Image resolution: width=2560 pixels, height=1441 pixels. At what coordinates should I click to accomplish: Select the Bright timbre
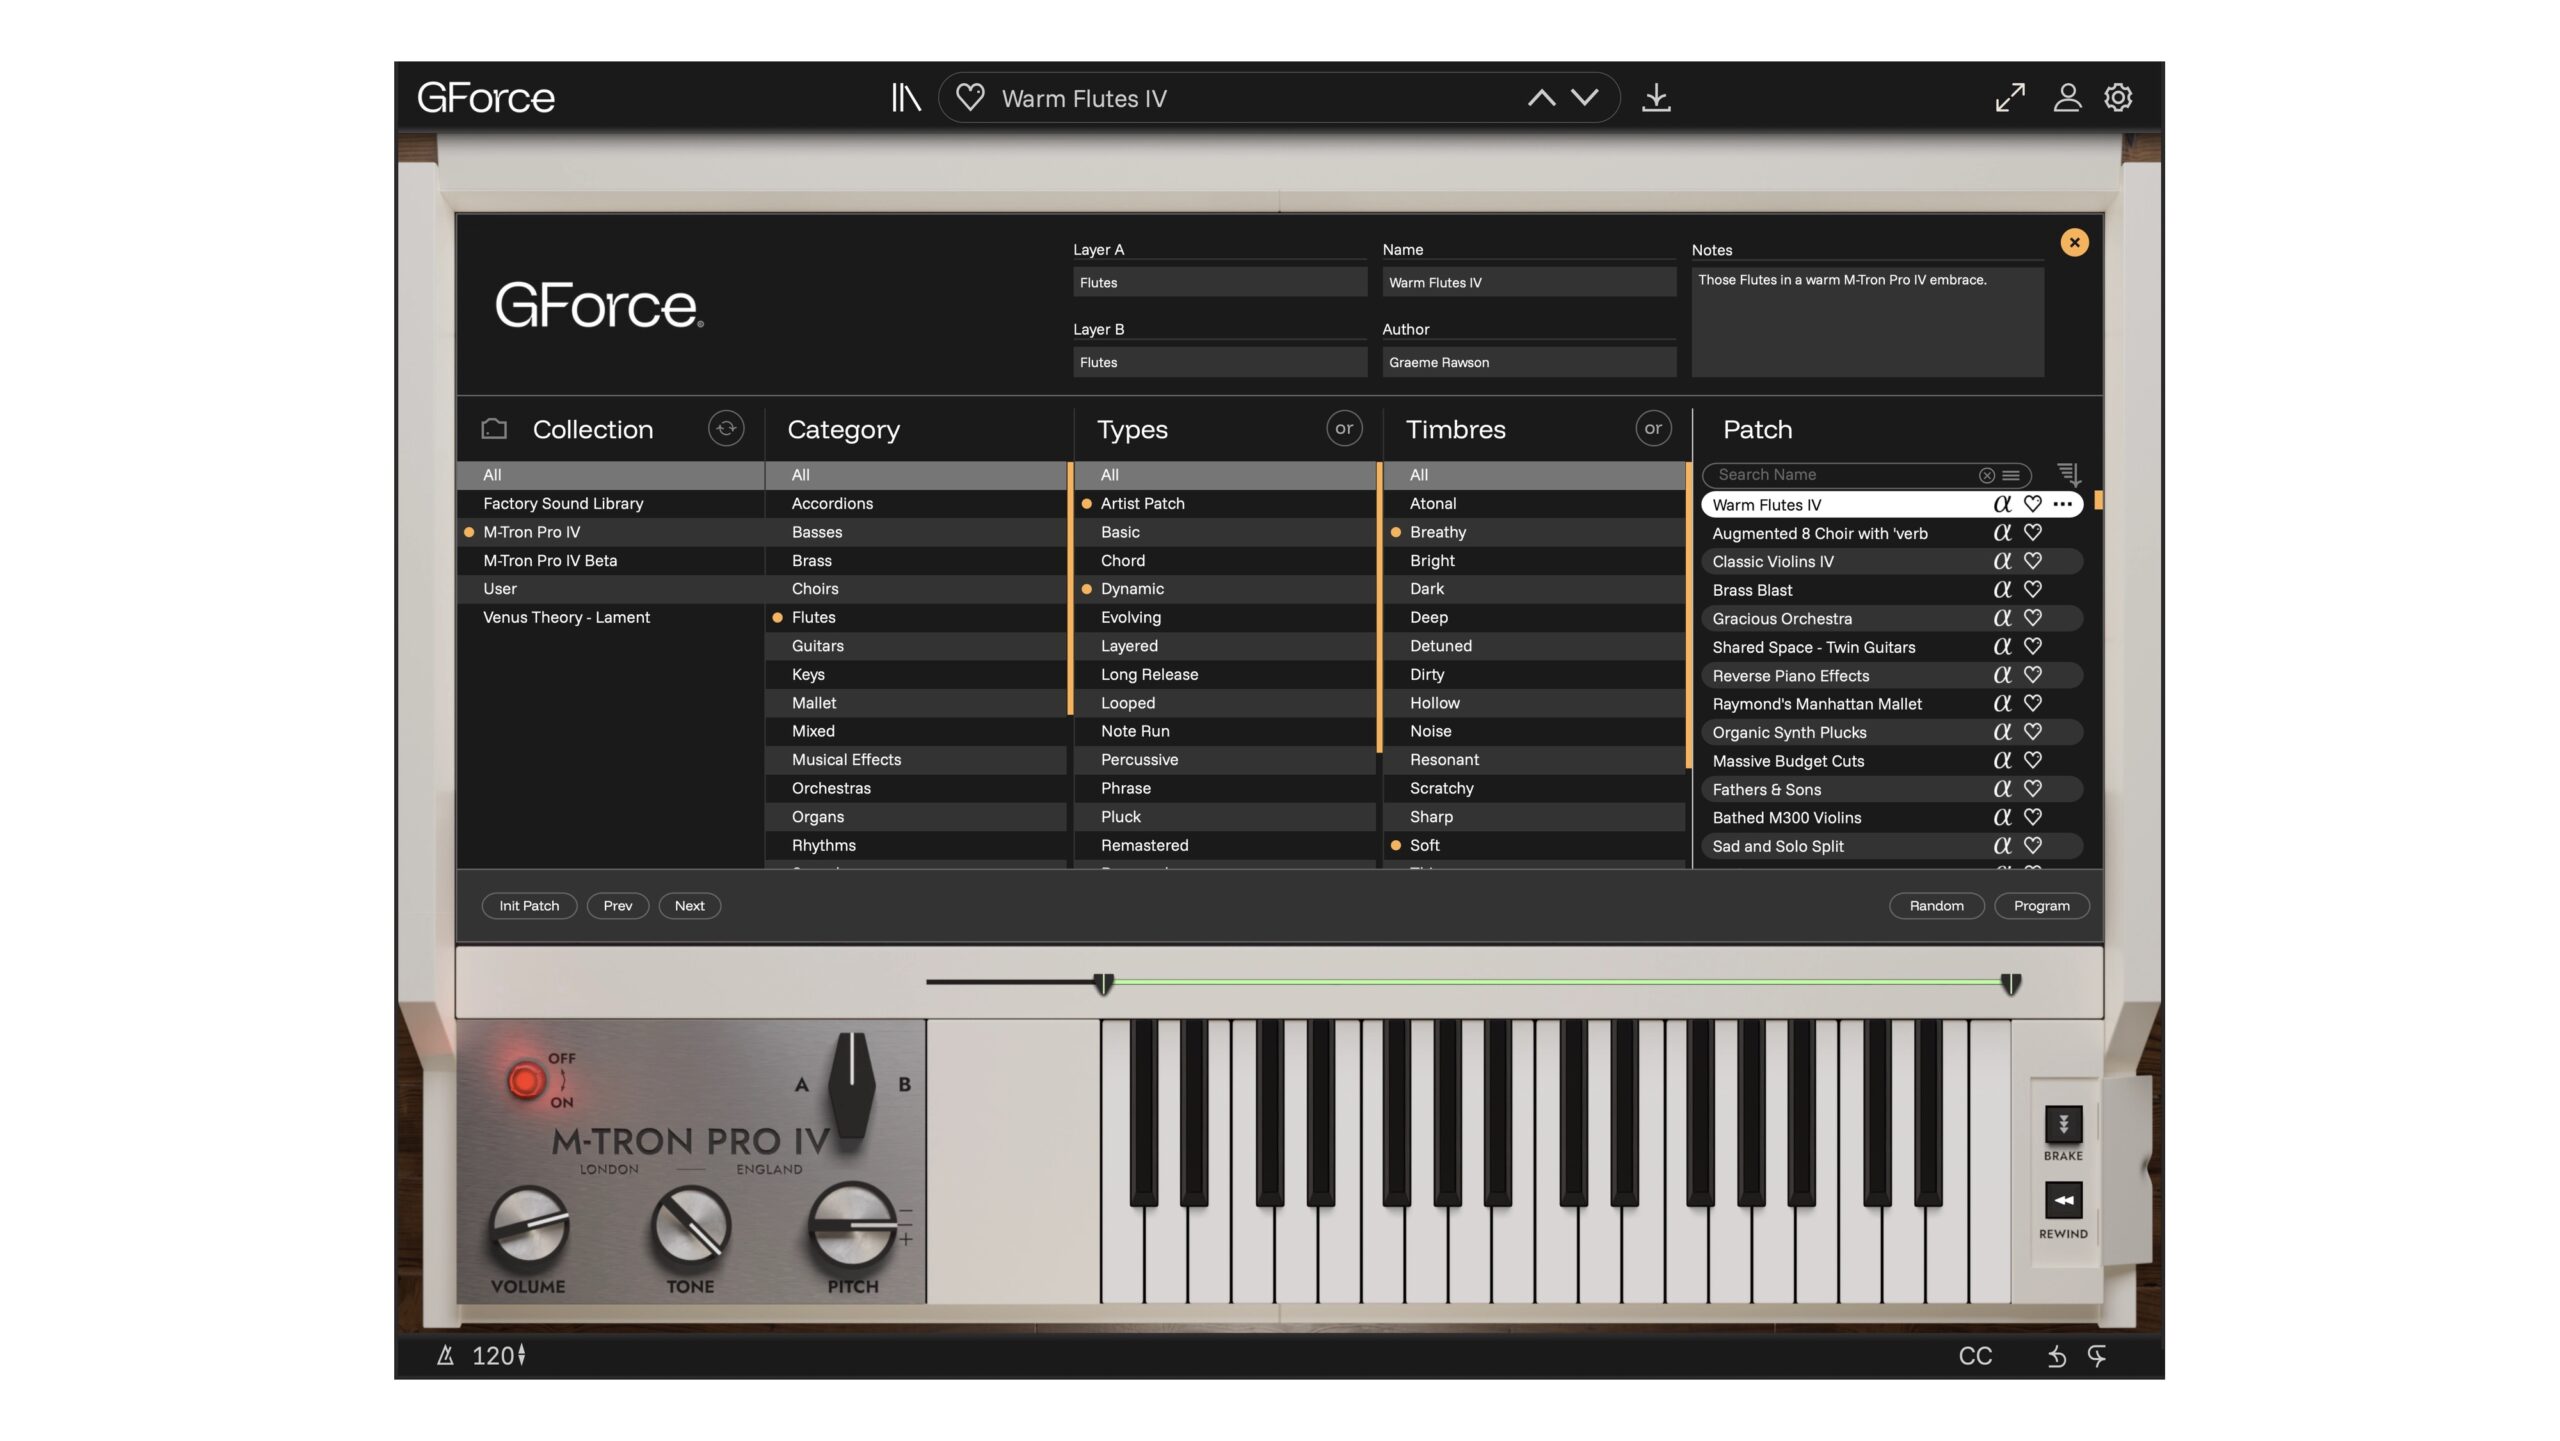1534,561
